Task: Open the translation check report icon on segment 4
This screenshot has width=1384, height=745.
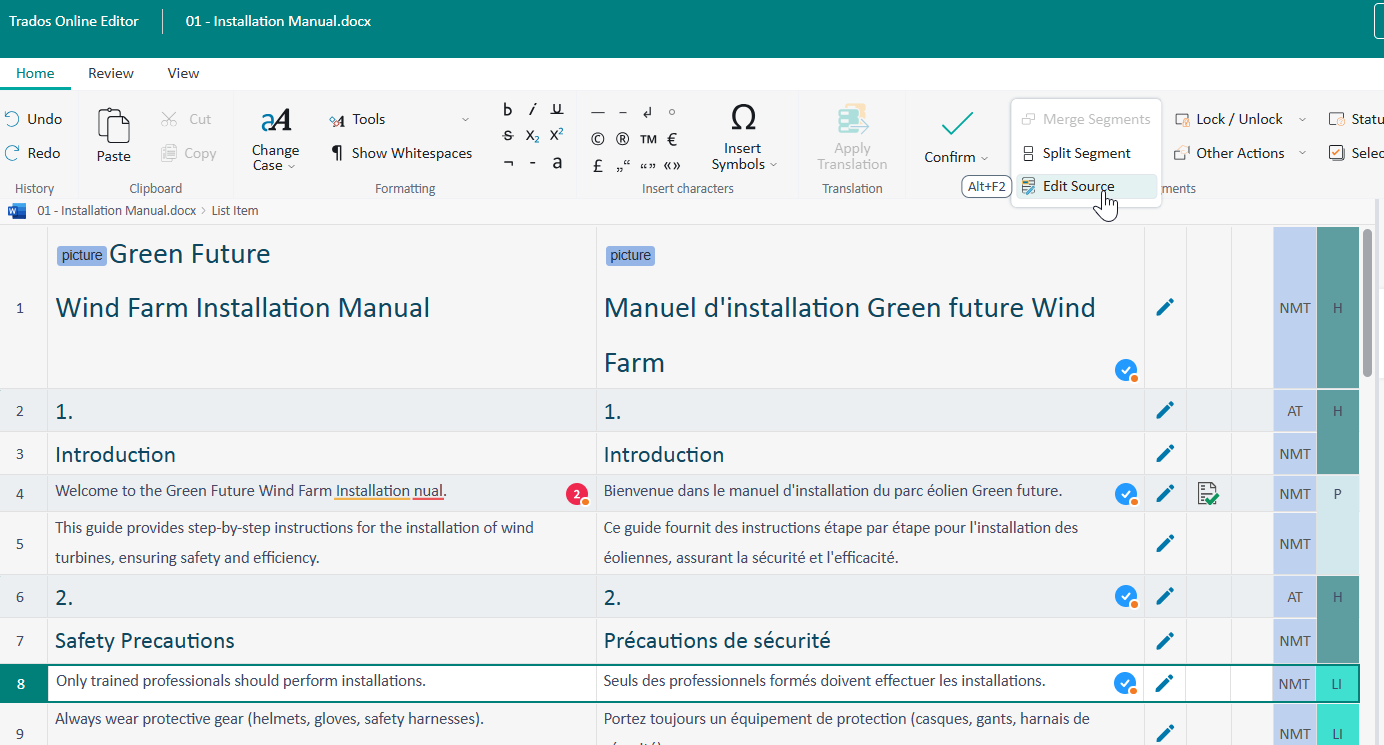Action: tap(1207, 492)
